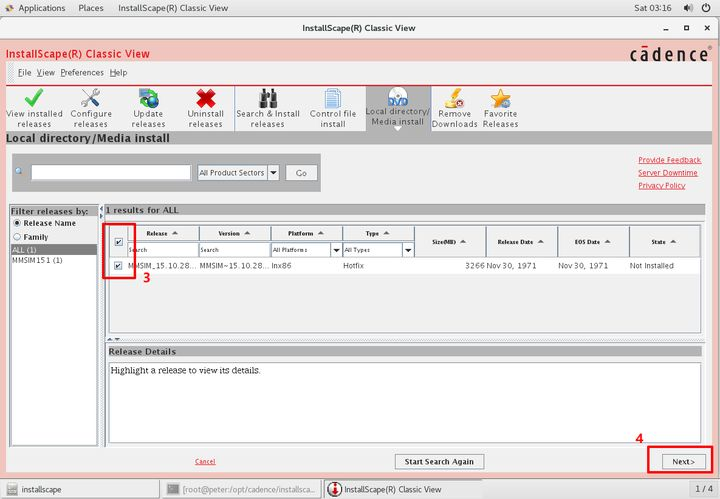Open File menu
Screen dimensions: 720x499
pyautogui.click(x=24, y=73)
